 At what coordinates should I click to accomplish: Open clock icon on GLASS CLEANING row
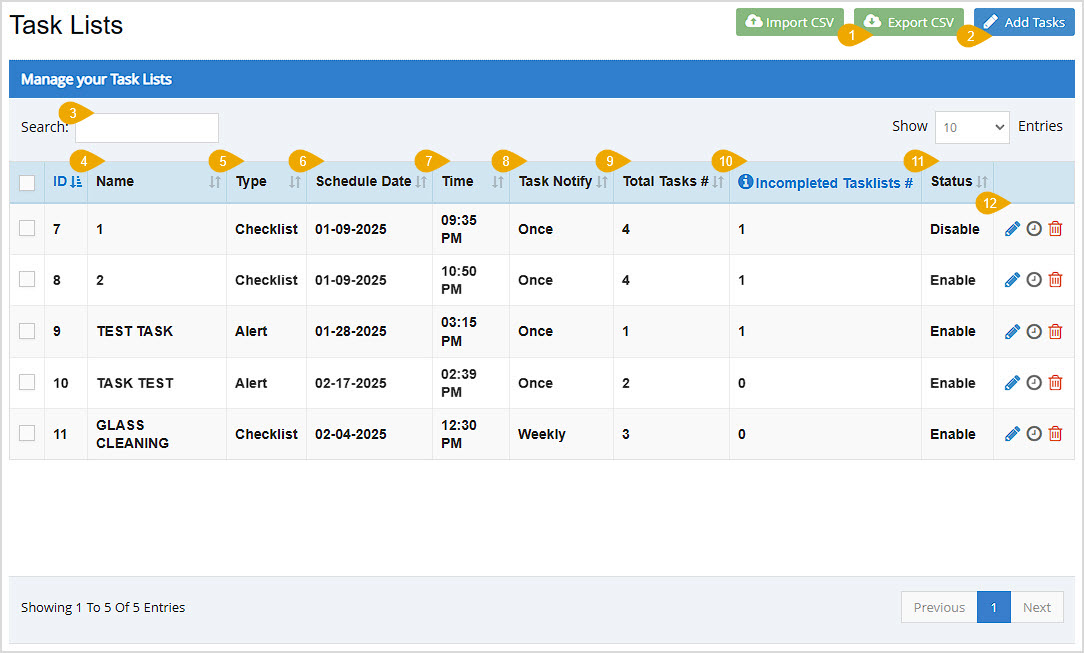pos(1033,433)
